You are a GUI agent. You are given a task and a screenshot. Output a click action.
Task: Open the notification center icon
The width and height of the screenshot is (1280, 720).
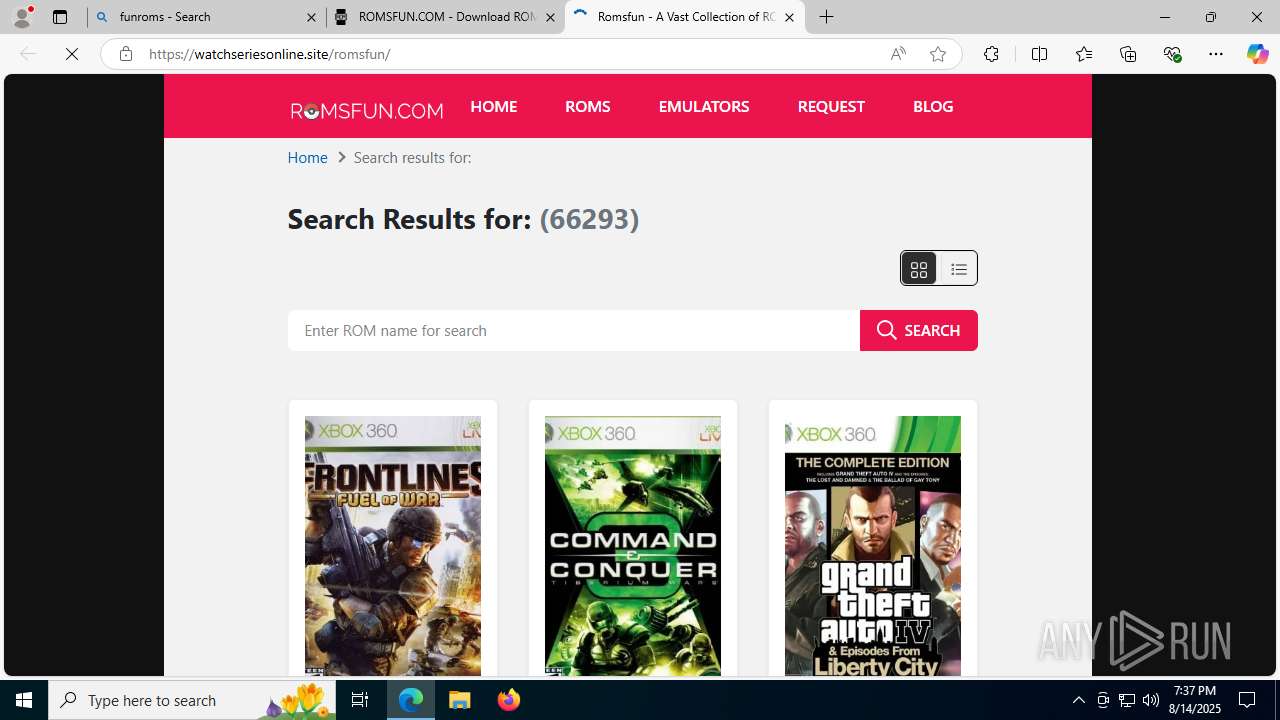pyautogui.click(x=1248, y=700)
